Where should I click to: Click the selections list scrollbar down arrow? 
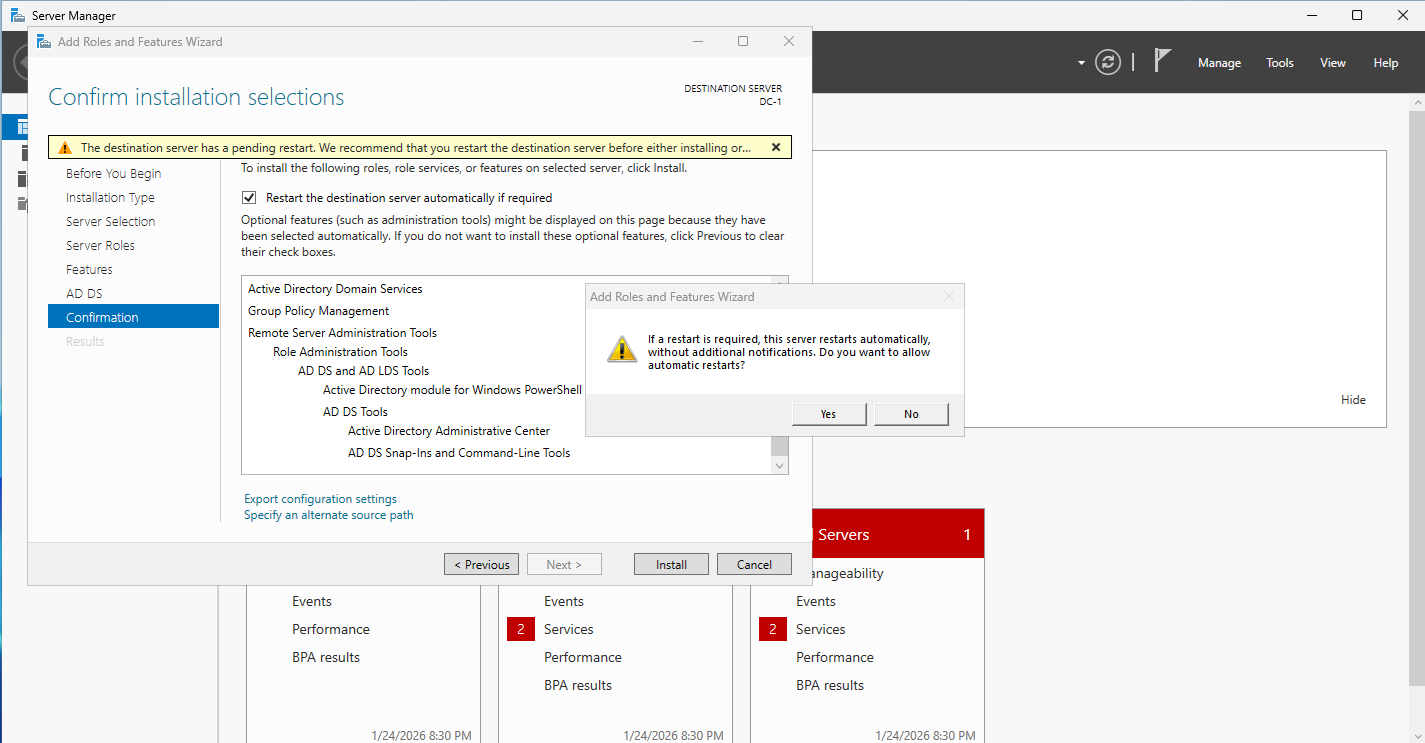780,465
